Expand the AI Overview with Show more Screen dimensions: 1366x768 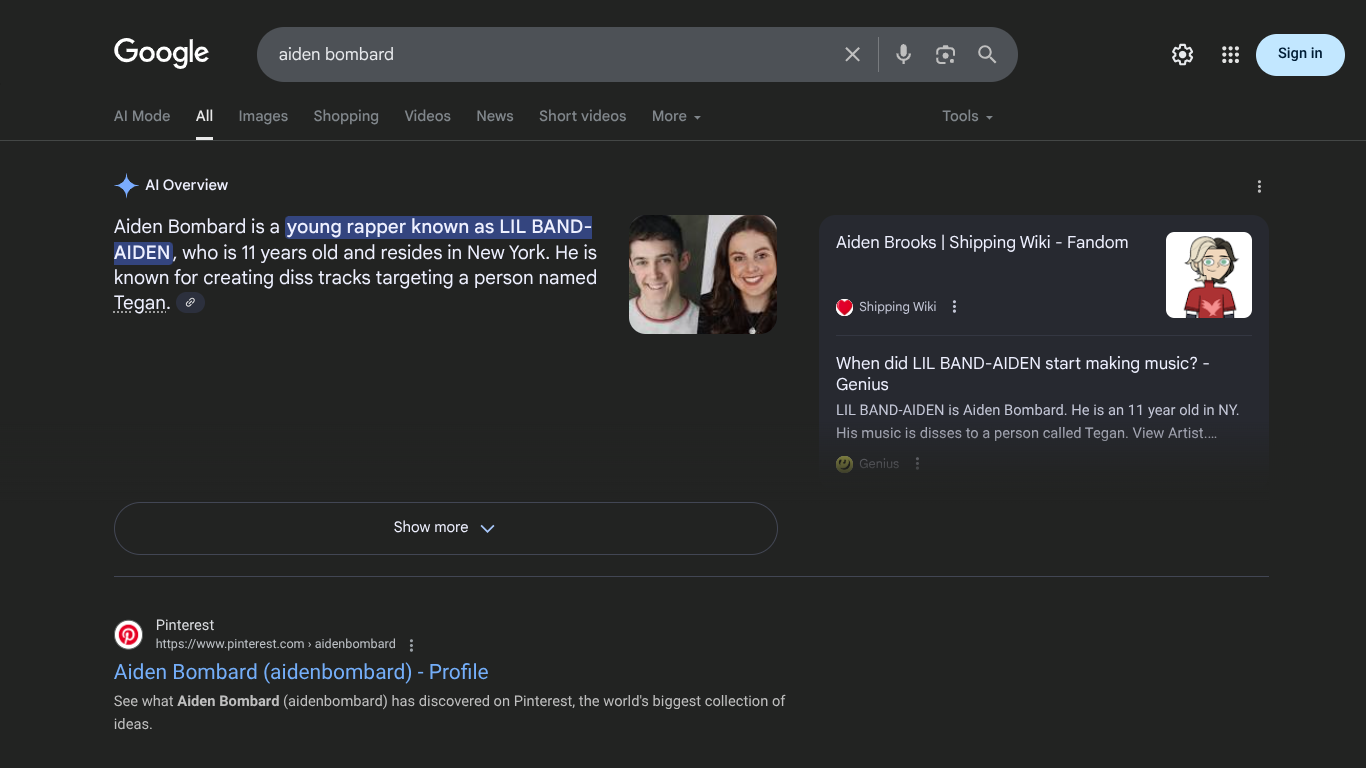click(x=445, y=528)
